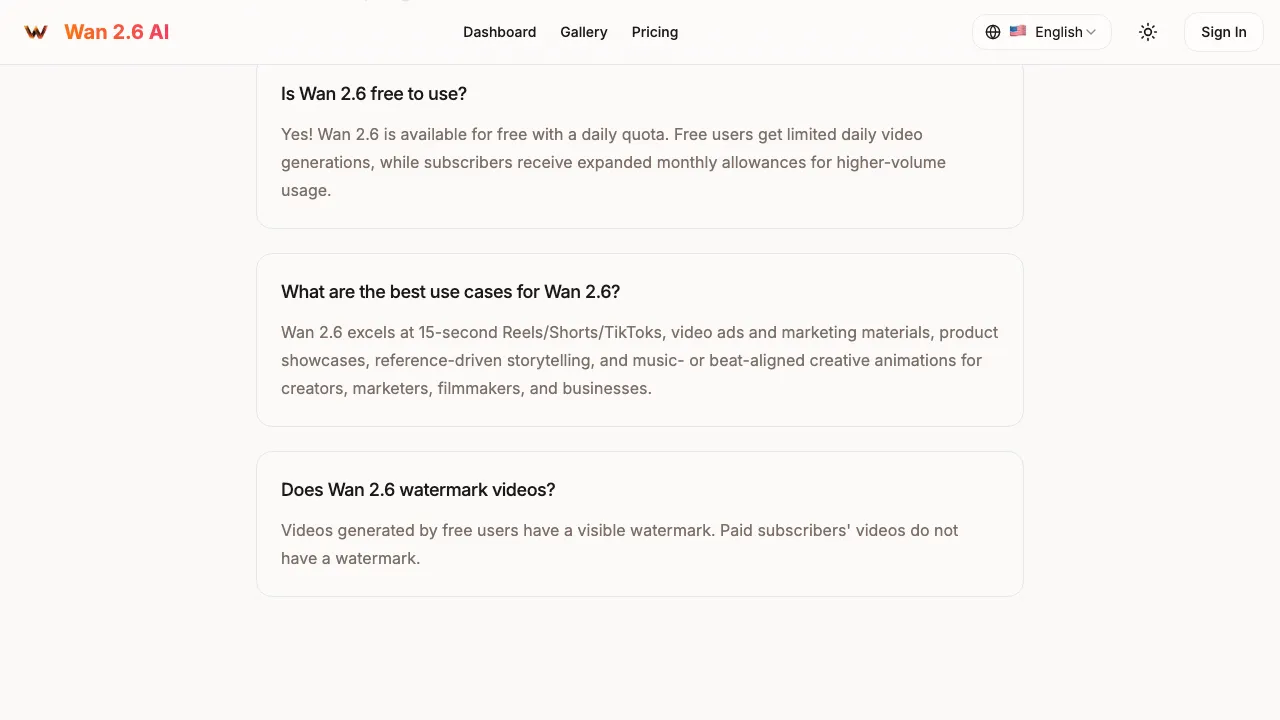Select the free daily quota answer text
This screenshot has width=1280, height=720.
point(613,162)
